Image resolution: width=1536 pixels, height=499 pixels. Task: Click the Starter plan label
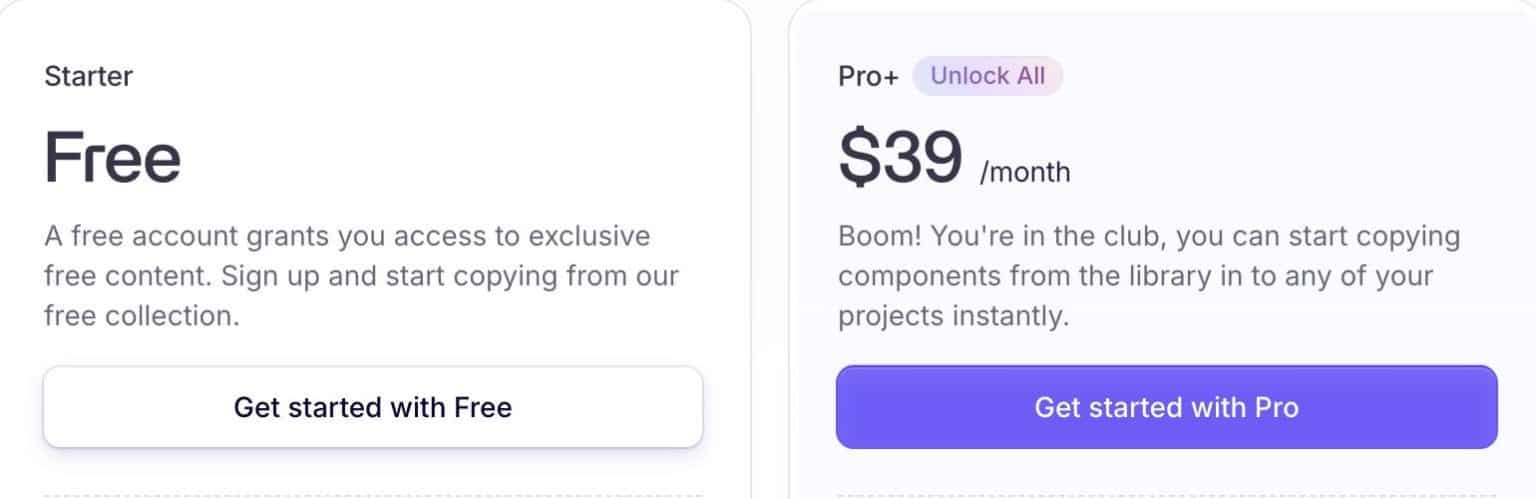[x=89, y=76]
